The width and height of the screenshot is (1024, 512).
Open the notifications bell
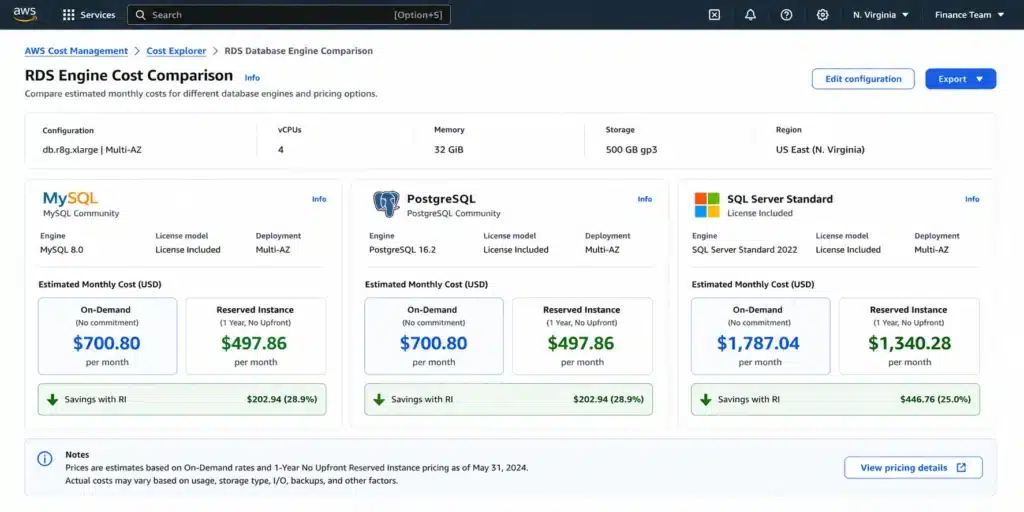(x=750, y=15)
